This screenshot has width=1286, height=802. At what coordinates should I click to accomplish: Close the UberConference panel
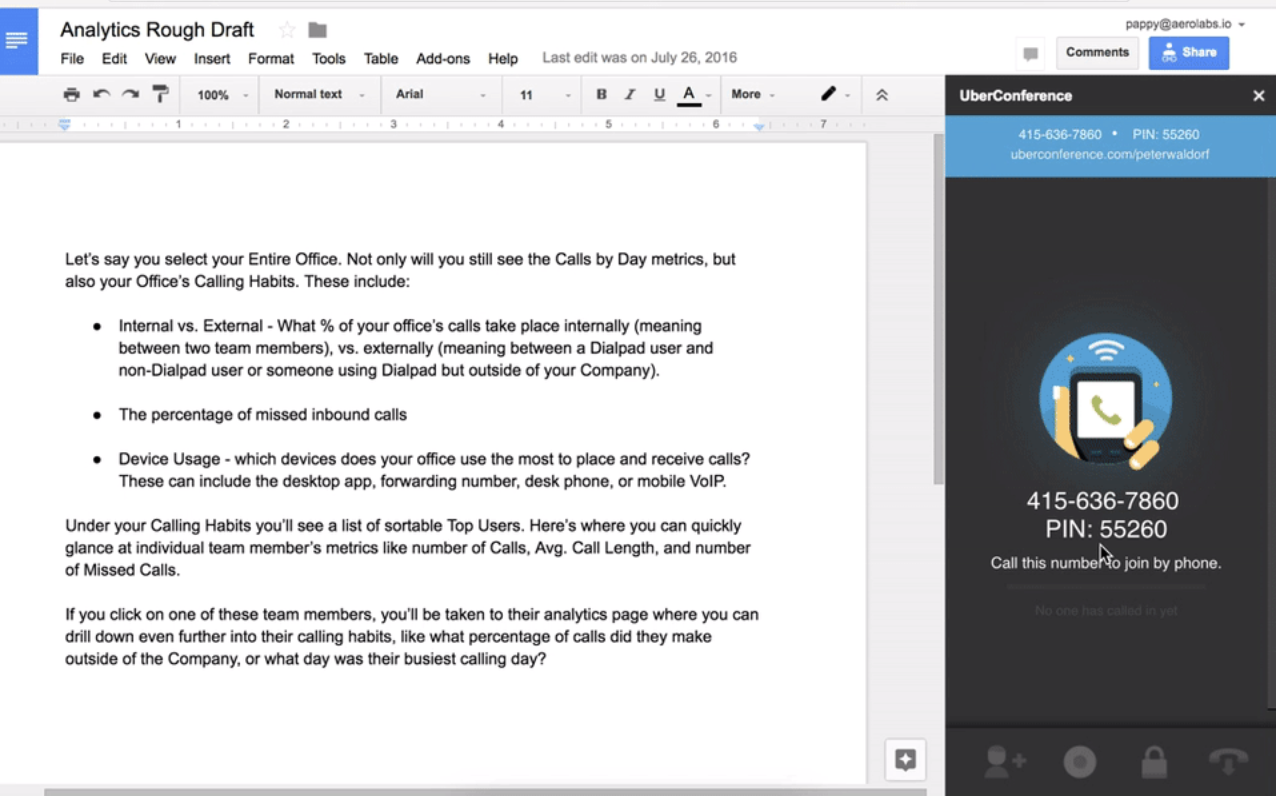[1259, 96]
